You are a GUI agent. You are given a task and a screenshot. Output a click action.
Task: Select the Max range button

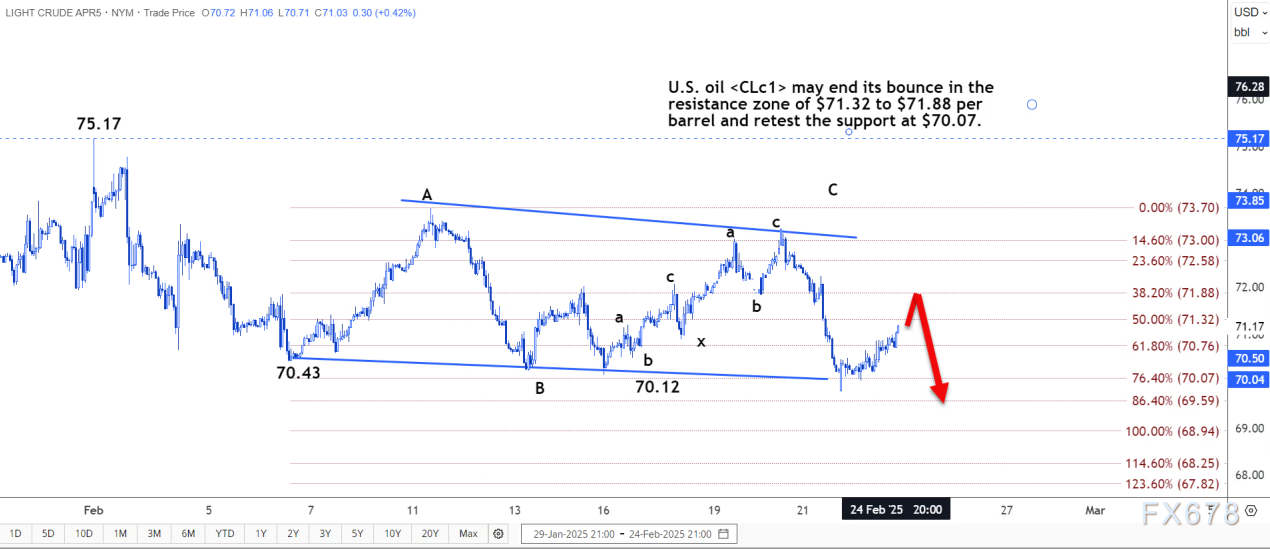point(468,533)
